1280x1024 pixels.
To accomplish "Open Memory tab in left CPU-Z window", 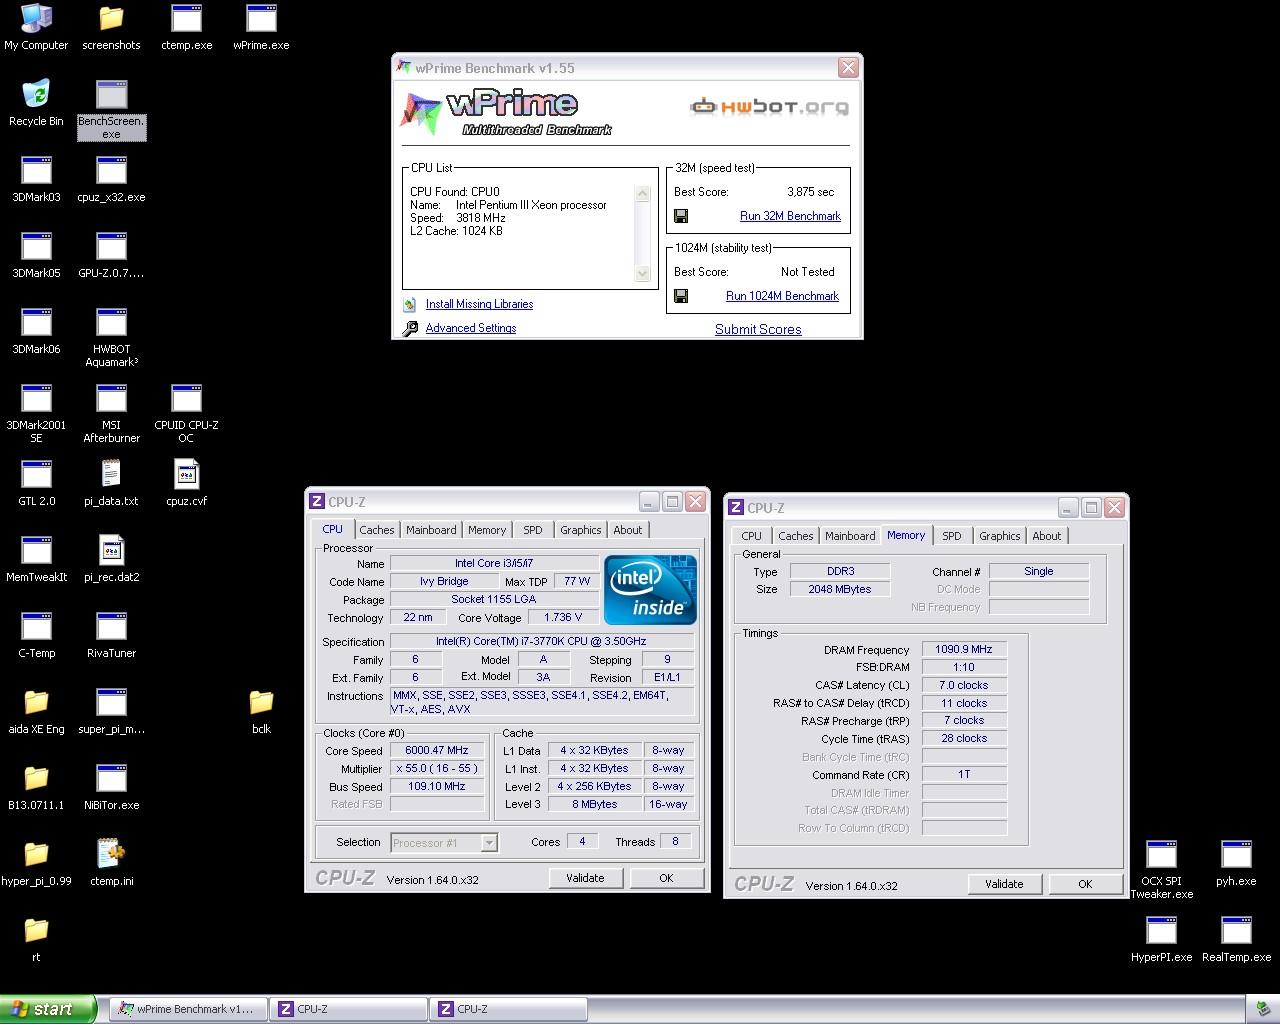I will click(487, 530).
